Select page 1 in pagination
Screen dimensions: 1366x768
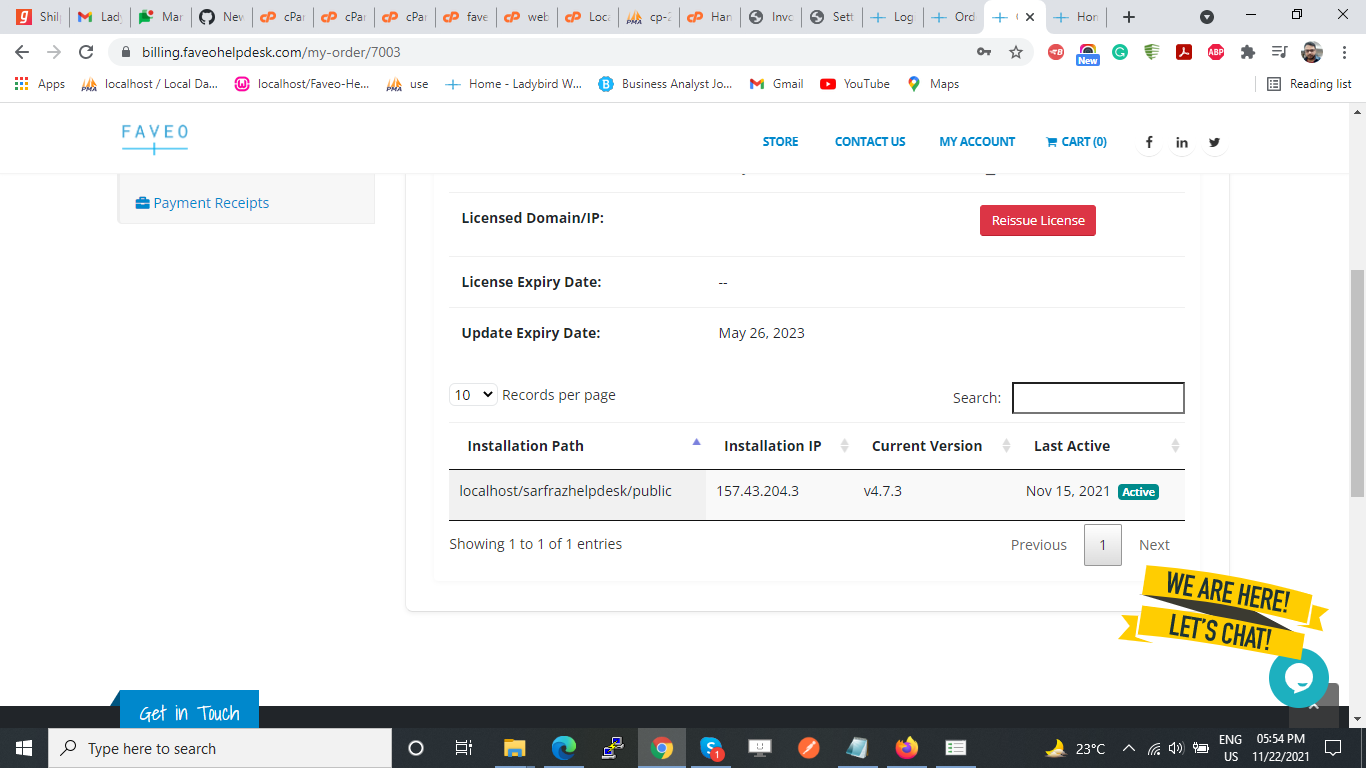click(1103, 545)
